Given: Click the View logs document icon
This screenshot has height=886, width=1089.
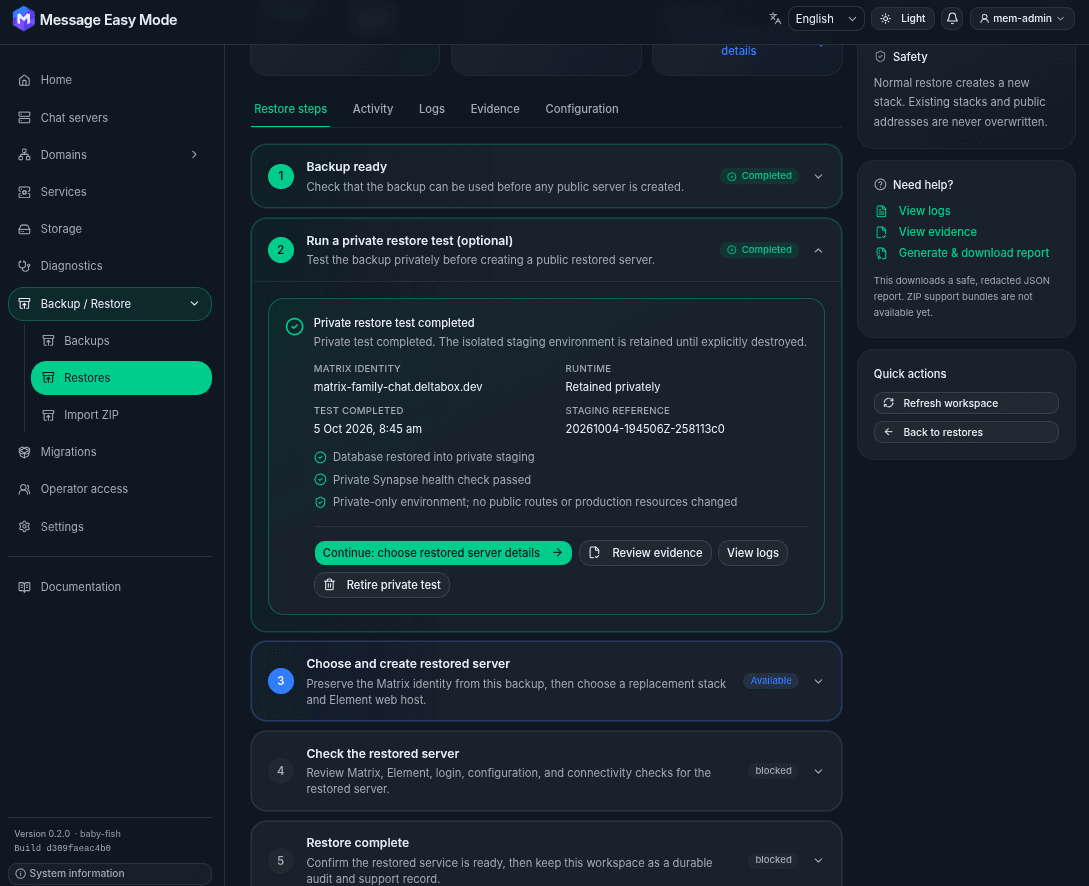Looking at the screenshot, I should pyautogui.click(x=881, y=211).
